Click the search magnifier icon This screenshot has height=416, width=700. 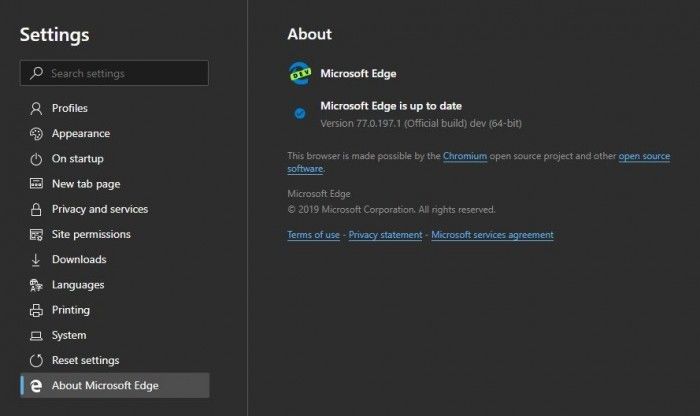tap(37, 73)
